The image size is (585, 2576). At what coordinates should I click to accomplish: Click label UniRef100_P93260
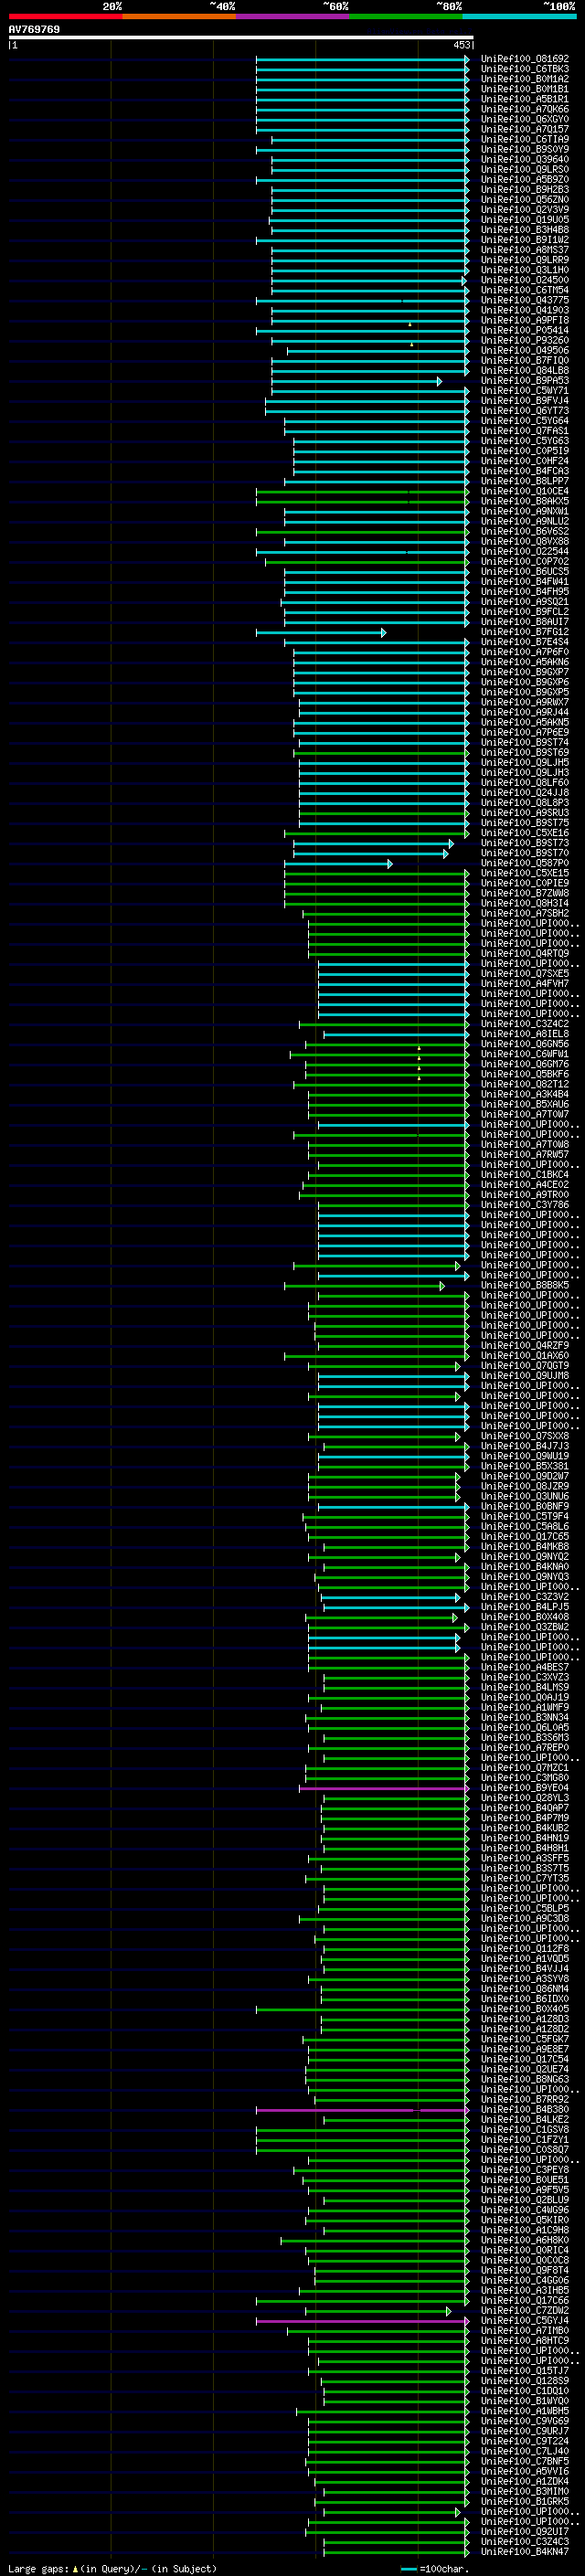point(524,340)
